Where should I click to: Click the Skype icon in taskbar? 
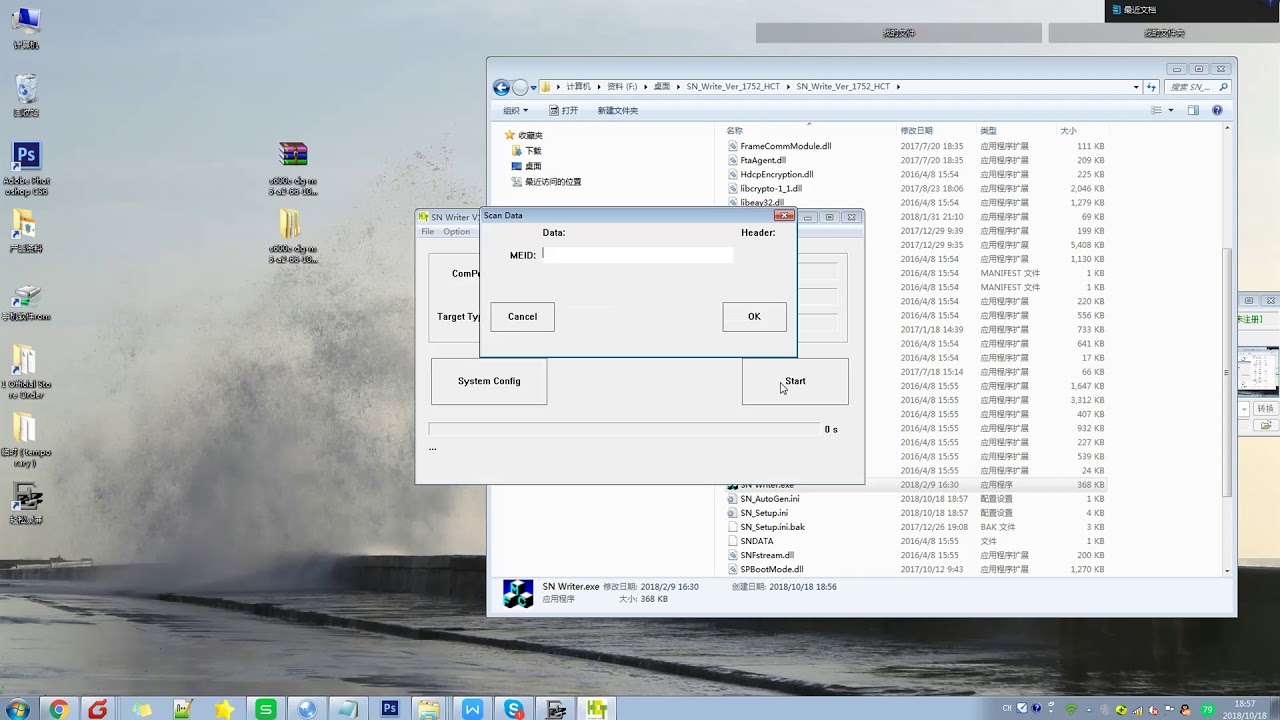[514, 709]
